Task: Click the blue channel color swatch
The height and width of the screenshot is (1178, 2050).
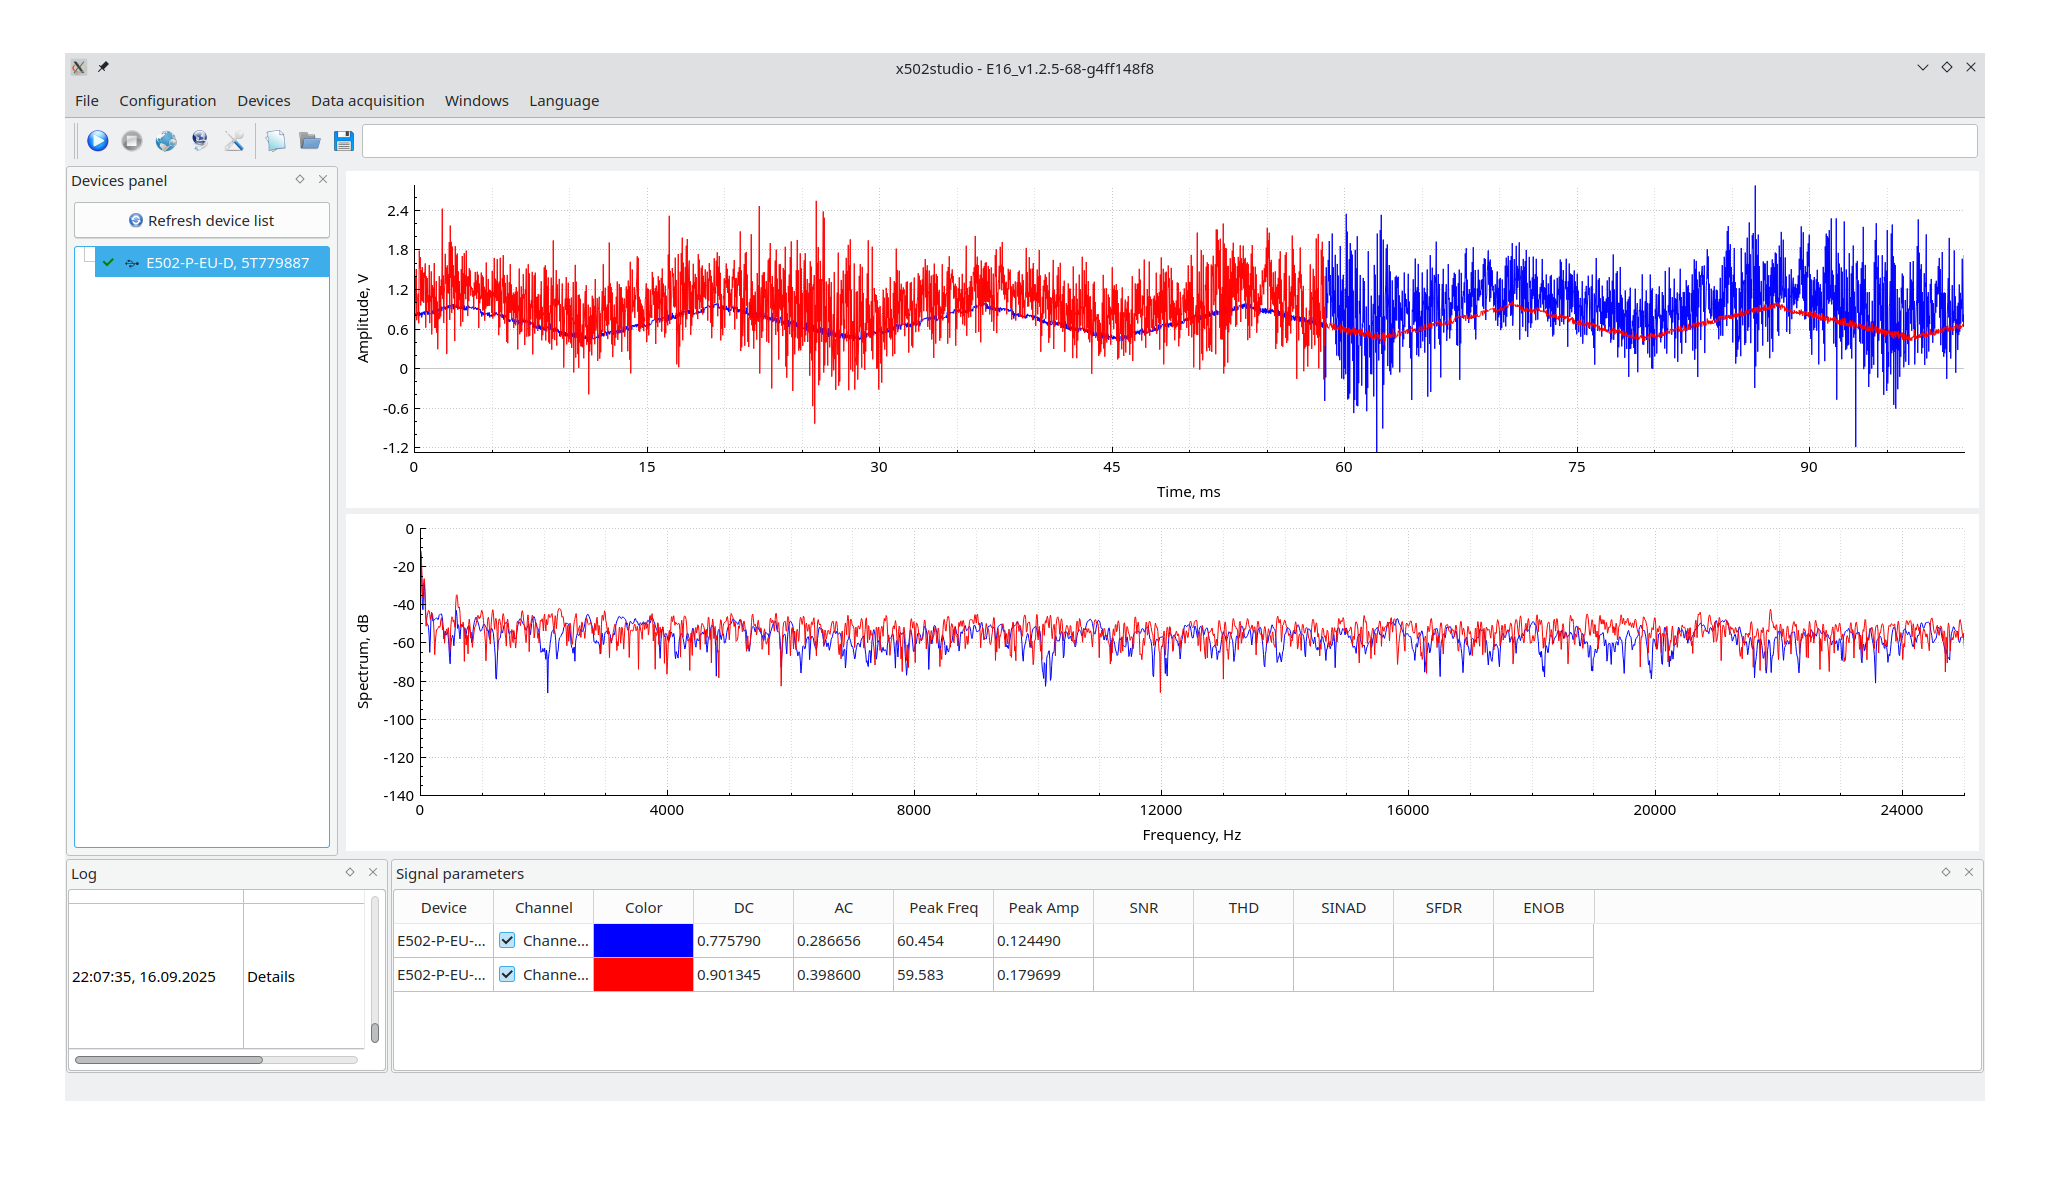Action: click(643, 940)
